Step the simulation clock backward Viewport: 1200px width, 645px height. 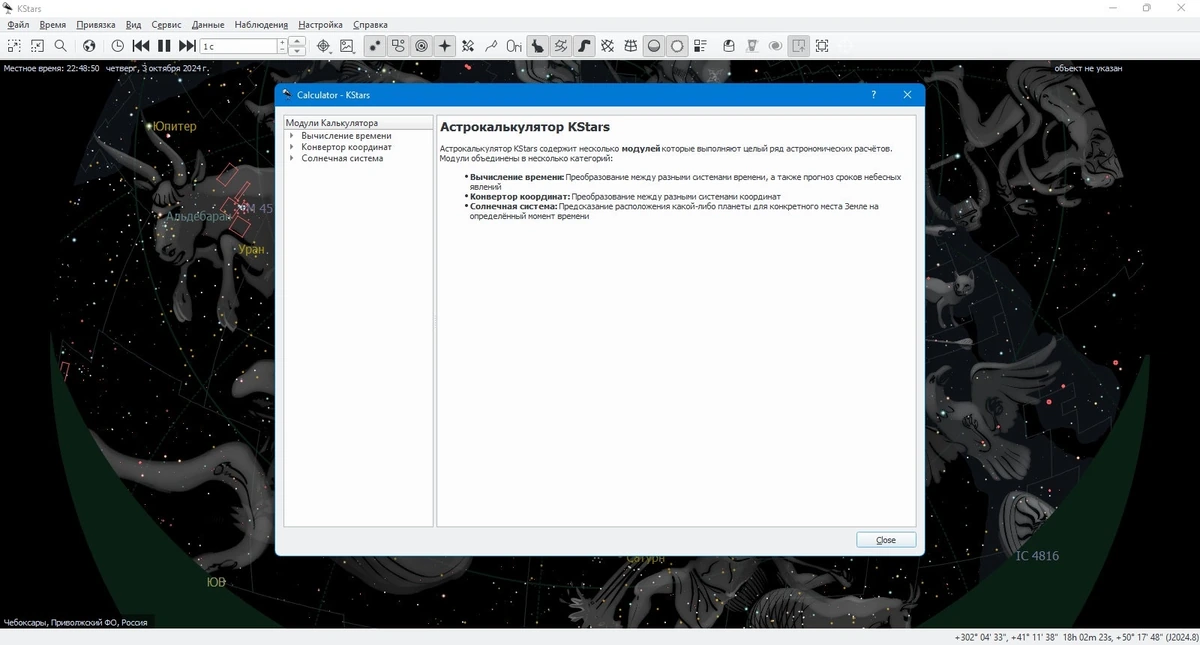pos(141,46)
